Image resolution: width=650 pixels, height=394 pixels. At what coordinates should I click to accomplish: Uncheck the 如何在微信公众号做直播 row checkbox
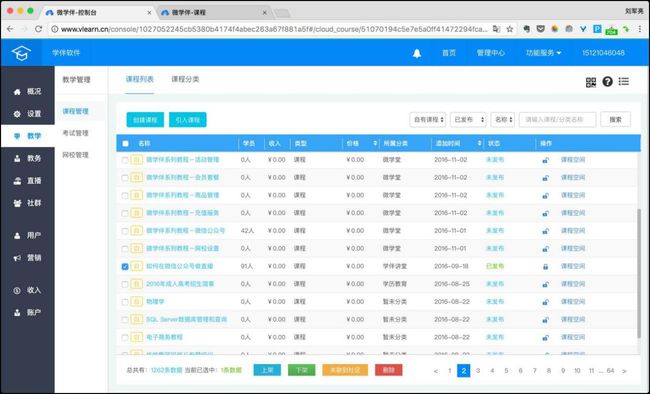125,267
